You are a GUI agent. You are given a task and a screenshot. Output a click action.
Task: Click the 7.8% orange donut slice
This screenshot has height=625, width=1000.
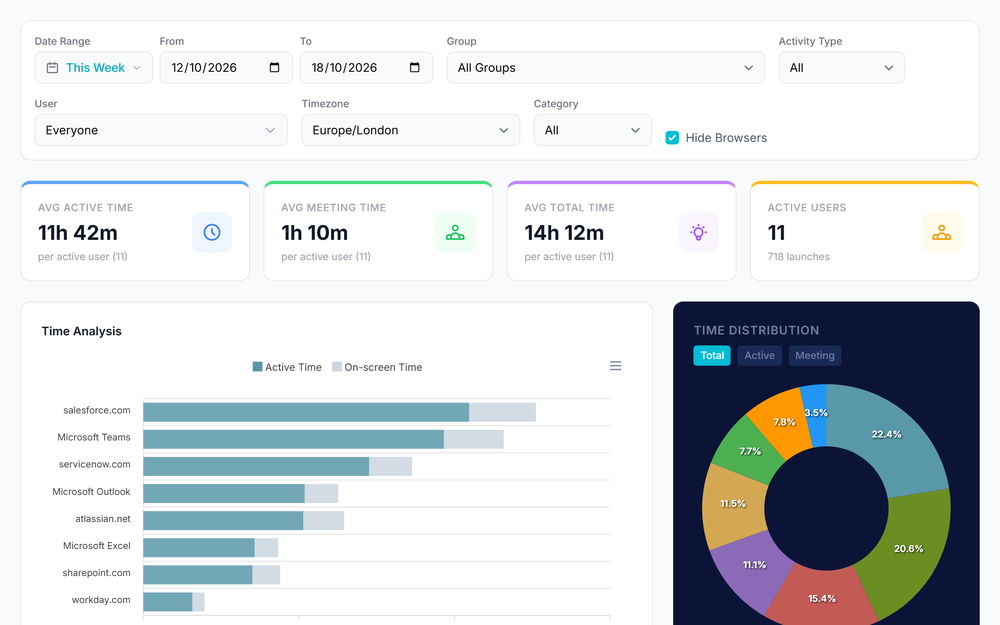point(784,422)
